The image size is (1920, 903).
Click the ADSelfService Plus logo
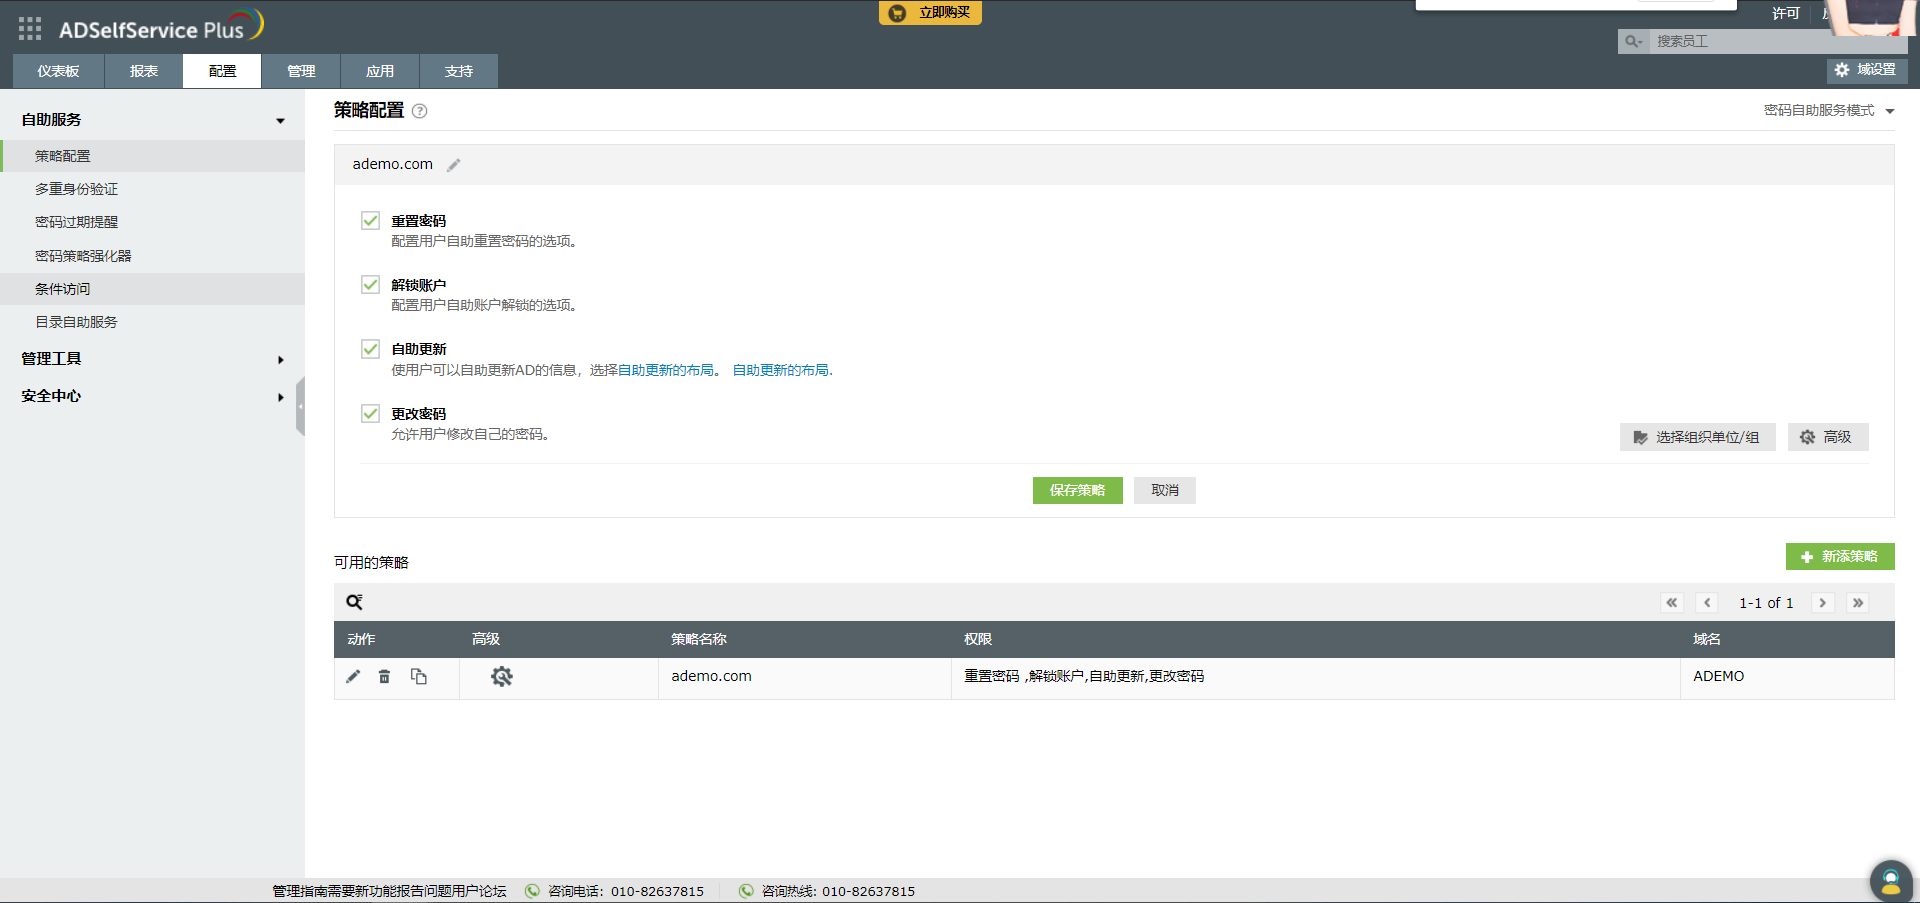160,27
